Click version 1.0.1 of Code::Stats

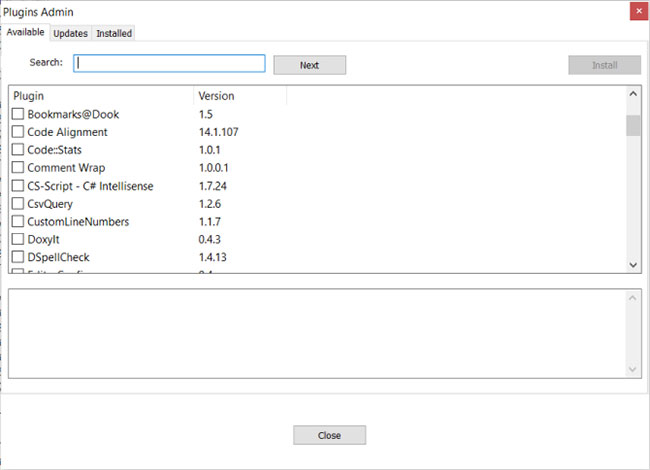click(x=209, y=150)
